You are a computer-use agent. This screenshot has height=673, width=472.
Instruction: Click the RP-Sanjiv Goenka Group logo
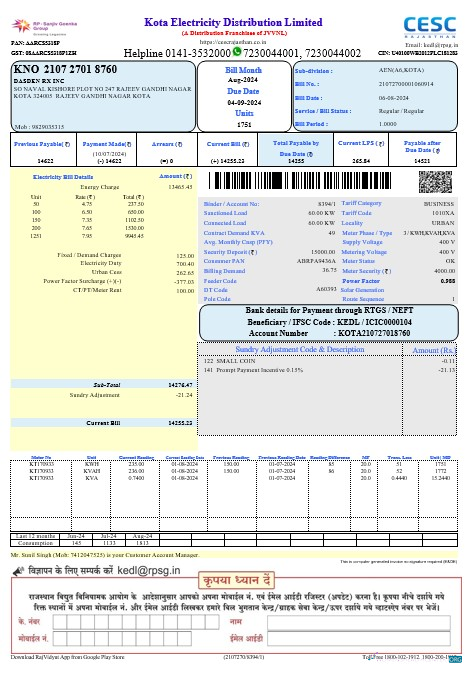coord(44,27)
